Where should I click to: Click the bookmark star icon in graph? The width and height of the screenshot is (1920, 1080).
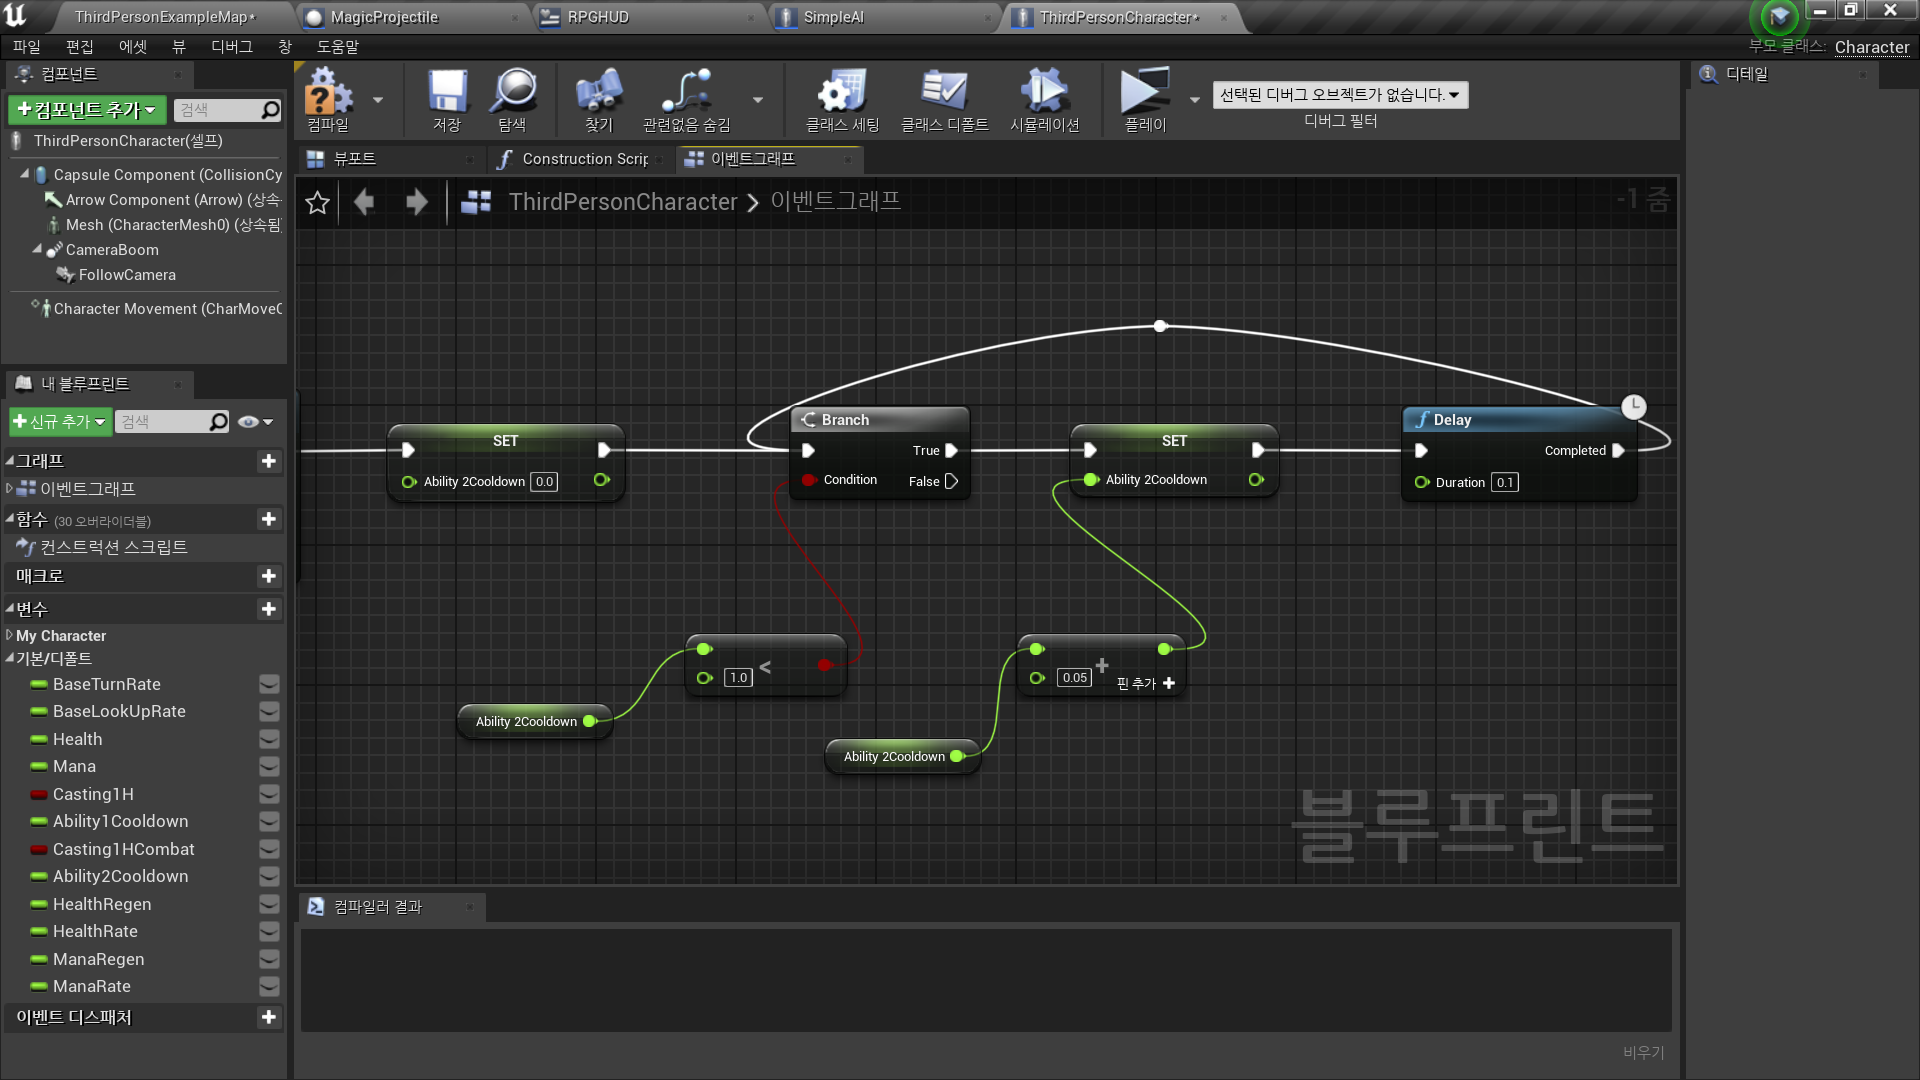[x=317, y=203]
